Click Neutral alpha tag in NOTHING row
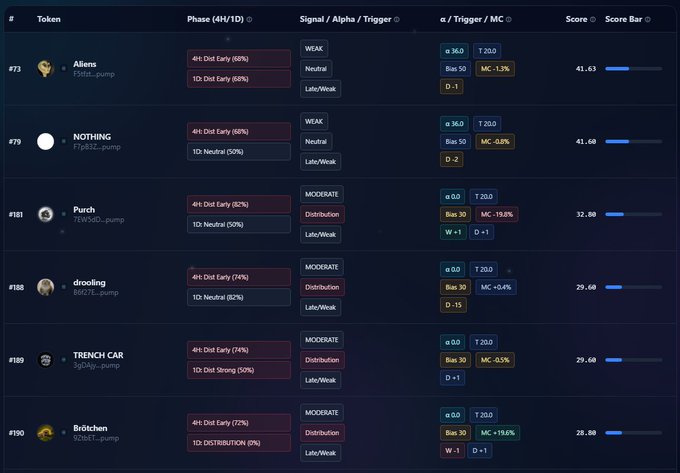 click(x=316, y=141)
